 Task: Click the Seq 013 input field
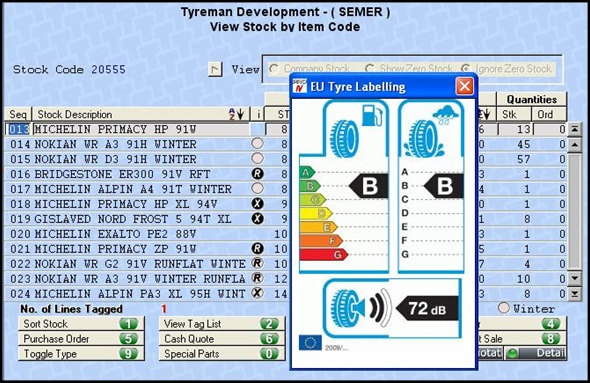18,129
